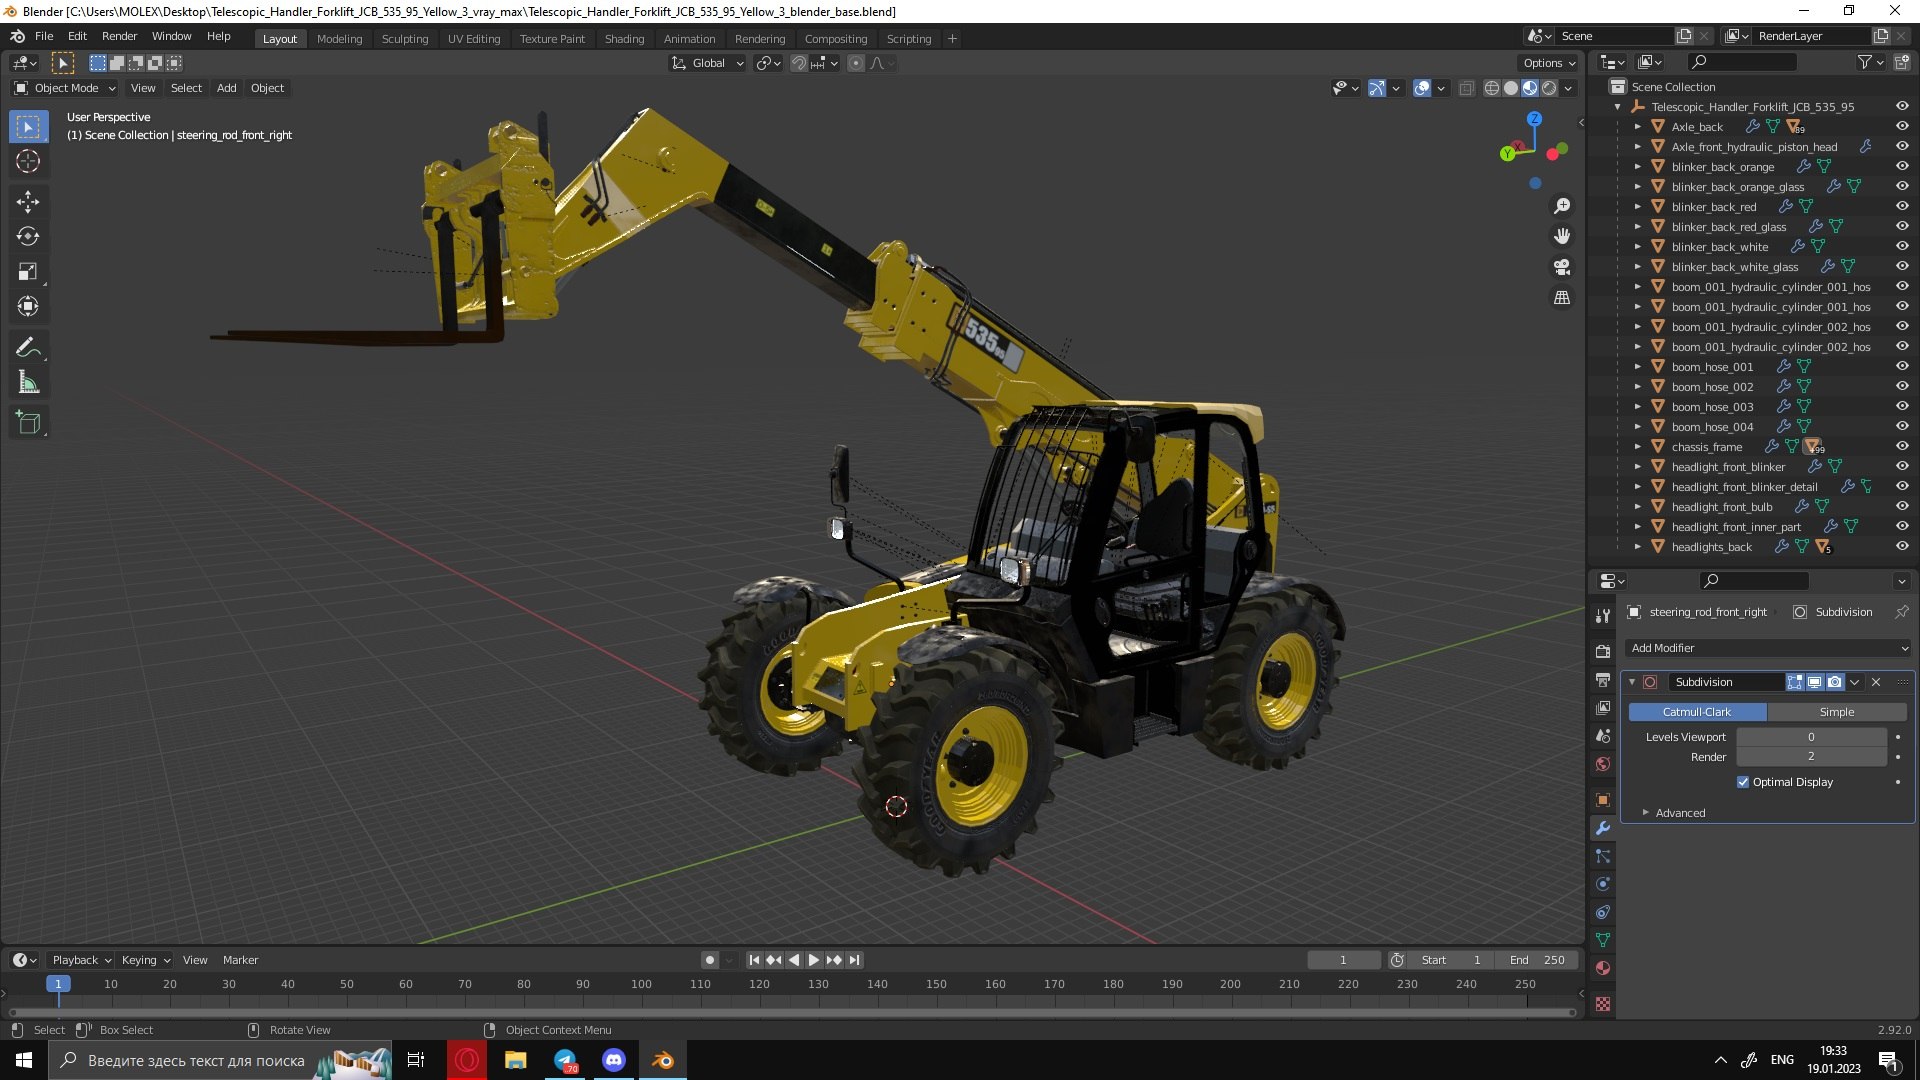Open World properties tab
The height and width of the screenshot is (1080, 1920).
pos(1603,764)
